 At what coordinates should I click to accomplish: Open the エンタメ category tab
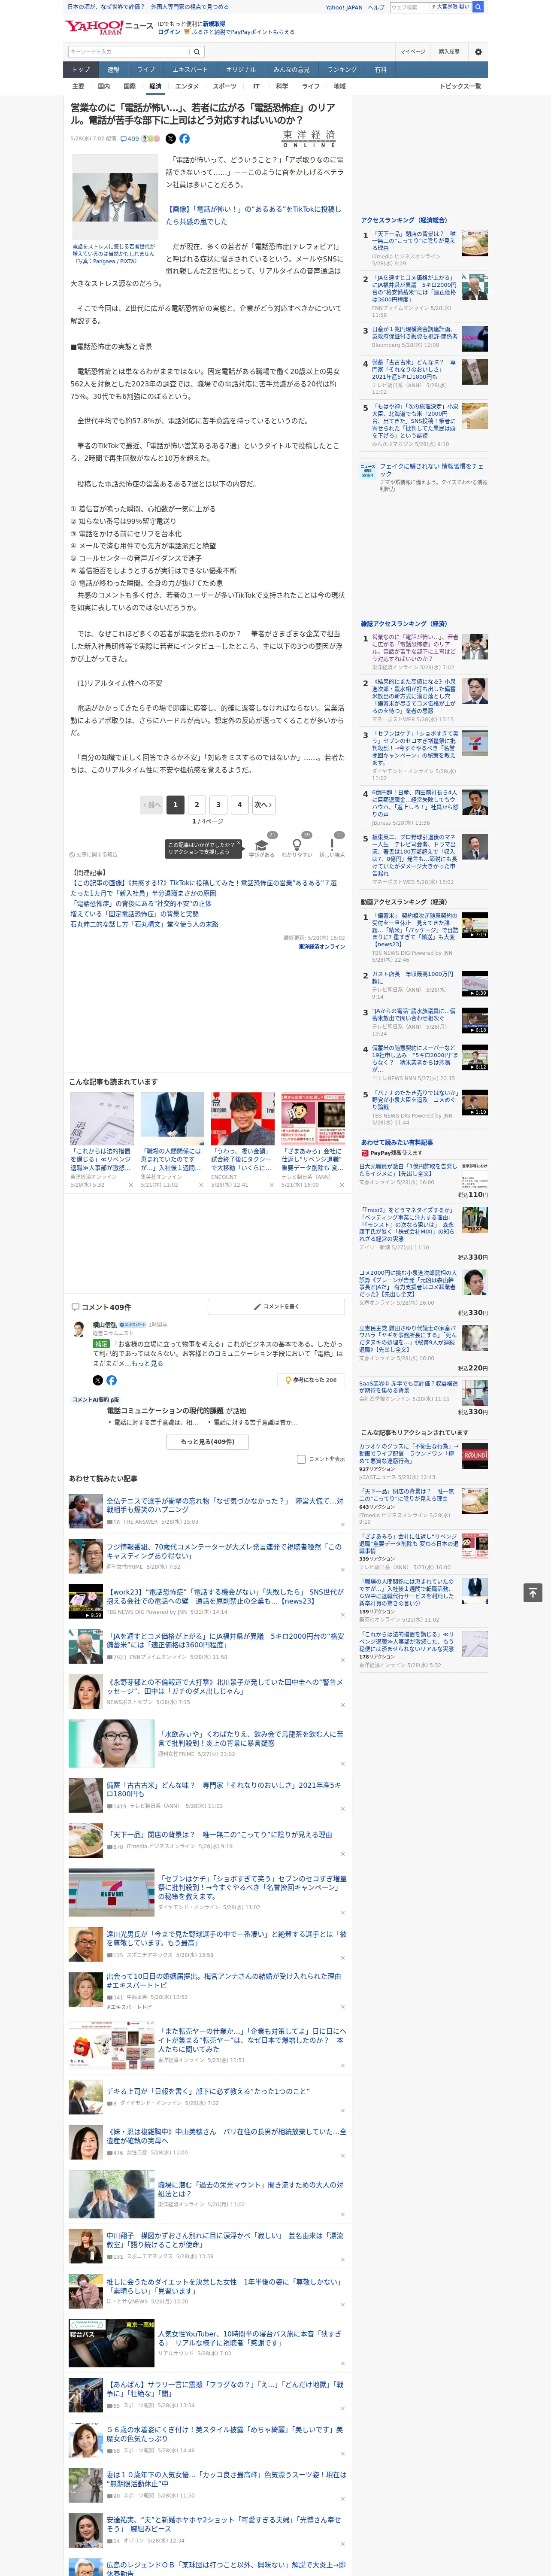pos(187,86)
